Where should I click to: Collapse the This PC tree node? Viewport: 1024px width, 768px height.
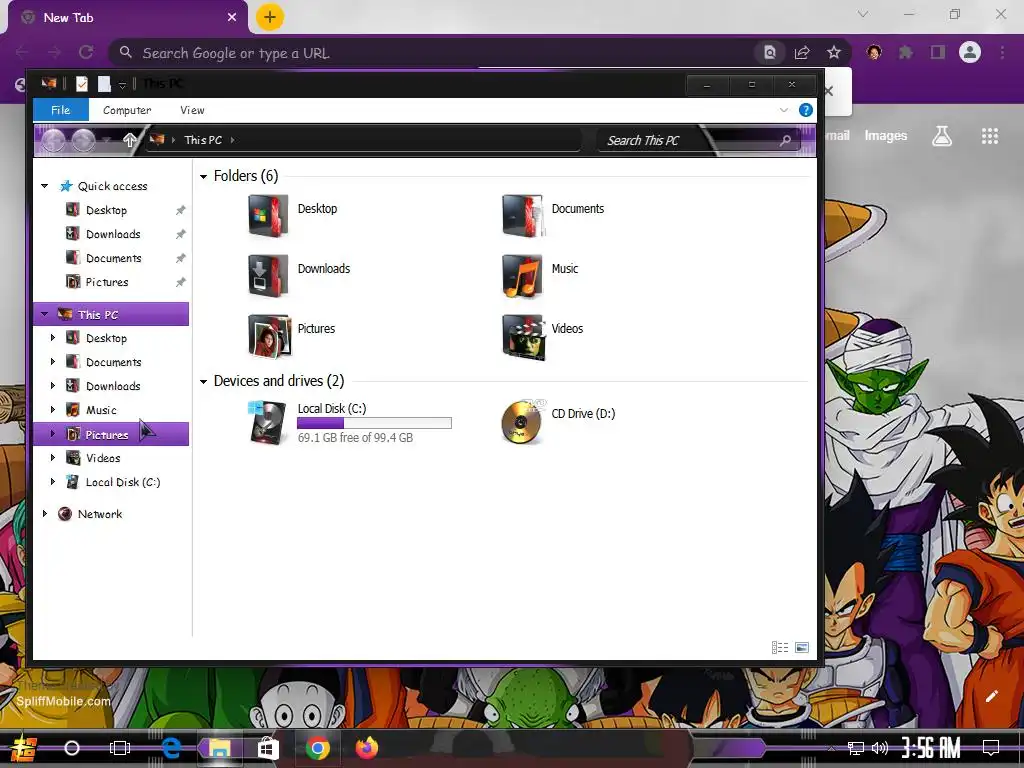coord(44,314)
